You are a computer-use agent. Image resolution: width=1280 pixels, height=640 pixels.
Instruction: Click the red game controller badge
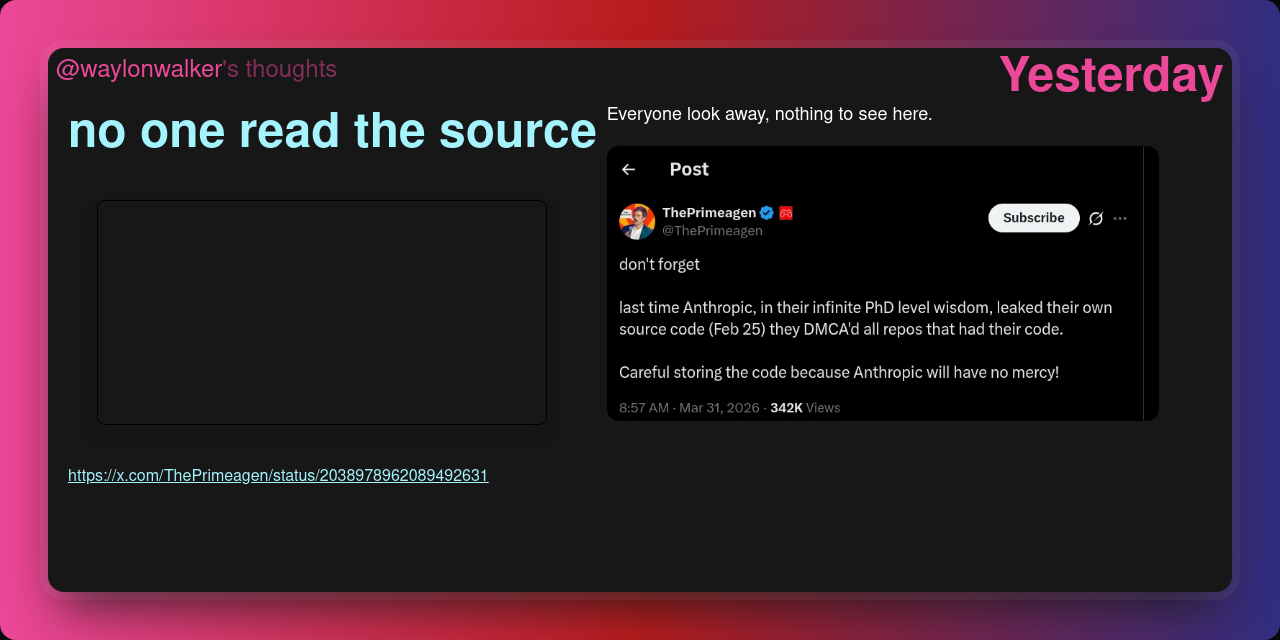click(x=786, y=213)
